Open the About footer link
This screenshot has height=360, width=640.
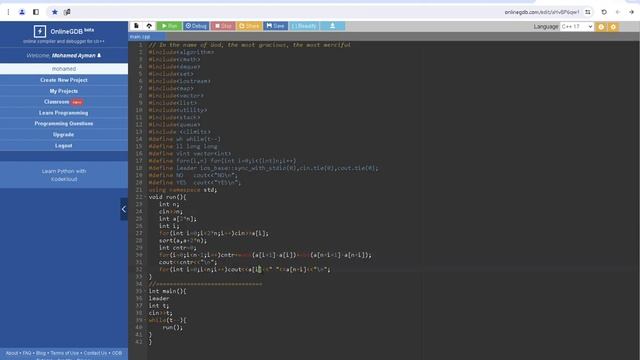pos(12,353)
